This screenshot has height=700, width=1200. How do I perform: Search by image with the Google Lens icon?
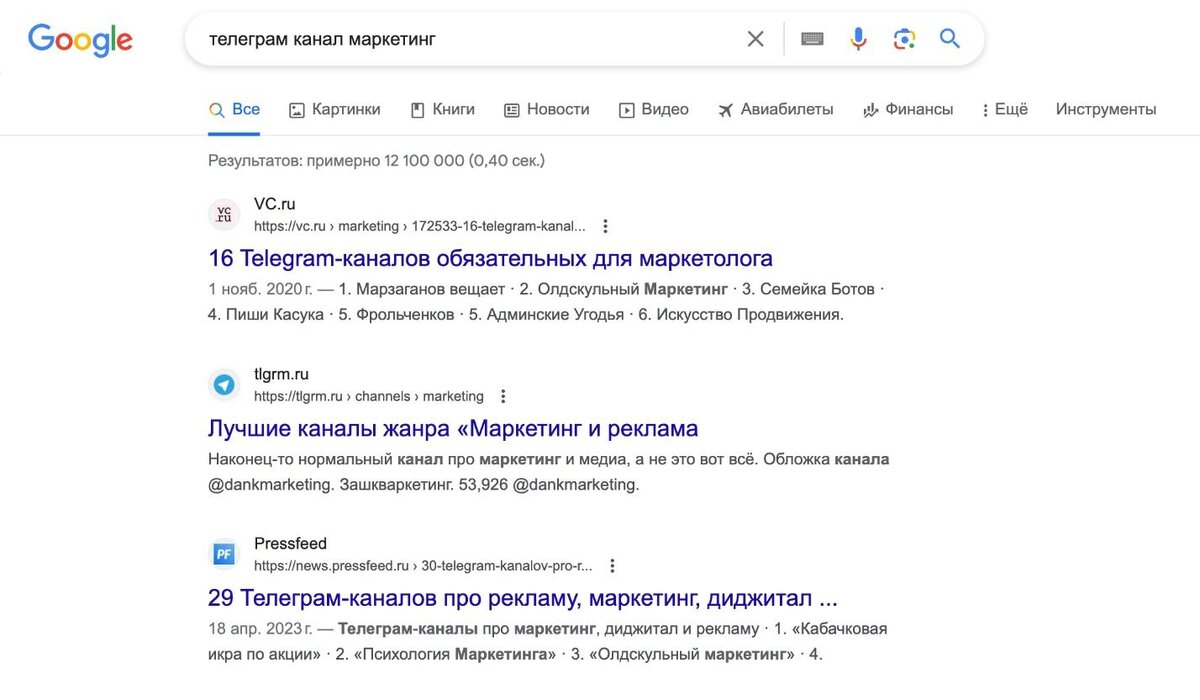click(904, 39)
